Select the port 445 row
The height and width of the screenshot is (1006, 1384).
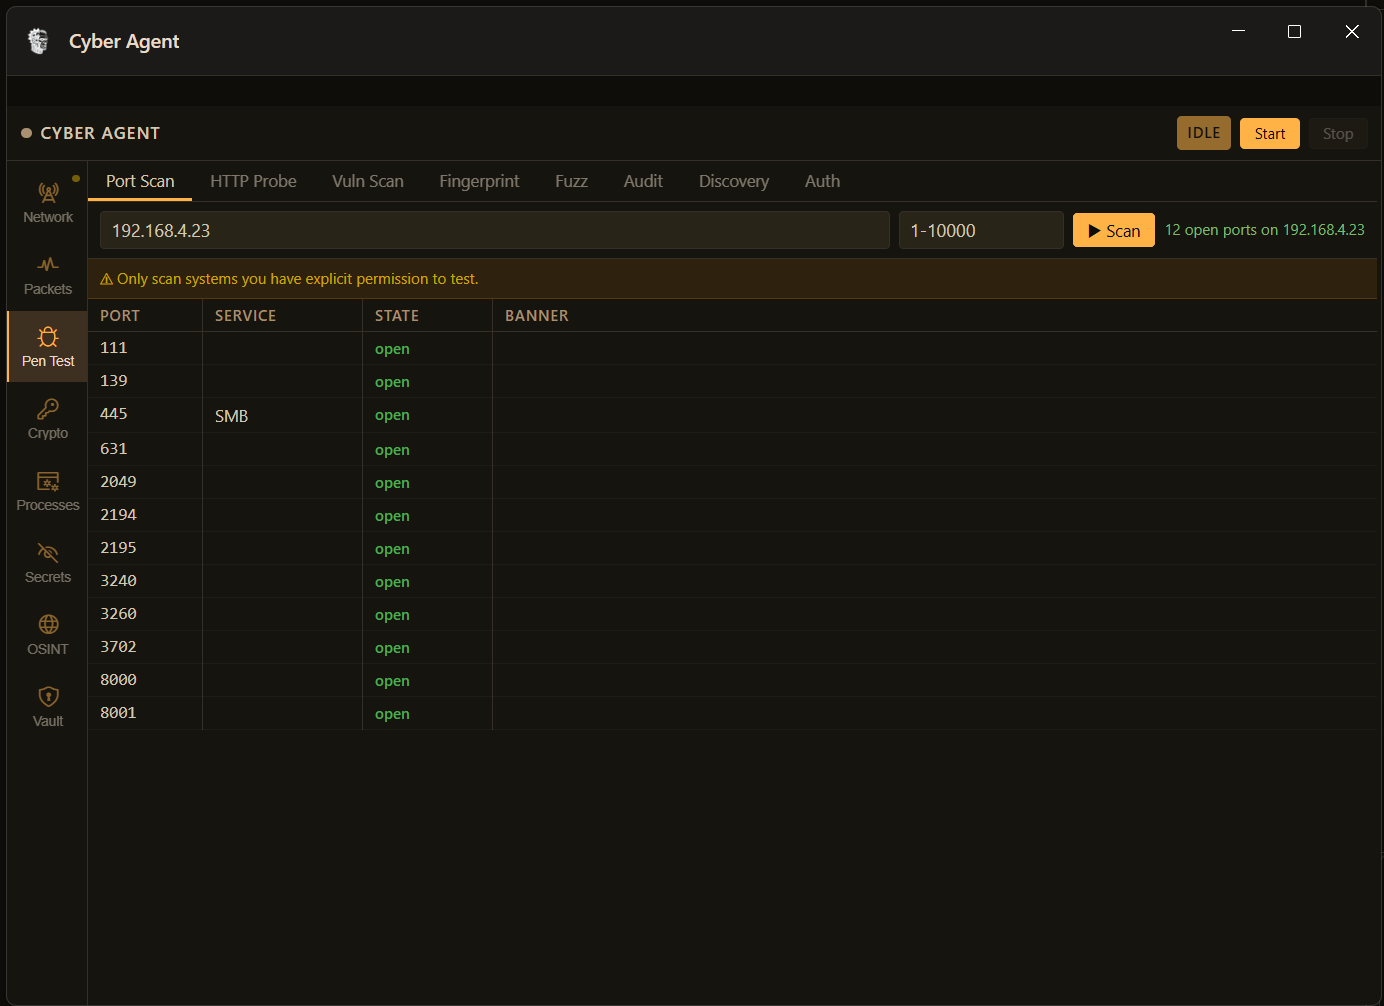[732, 415]
